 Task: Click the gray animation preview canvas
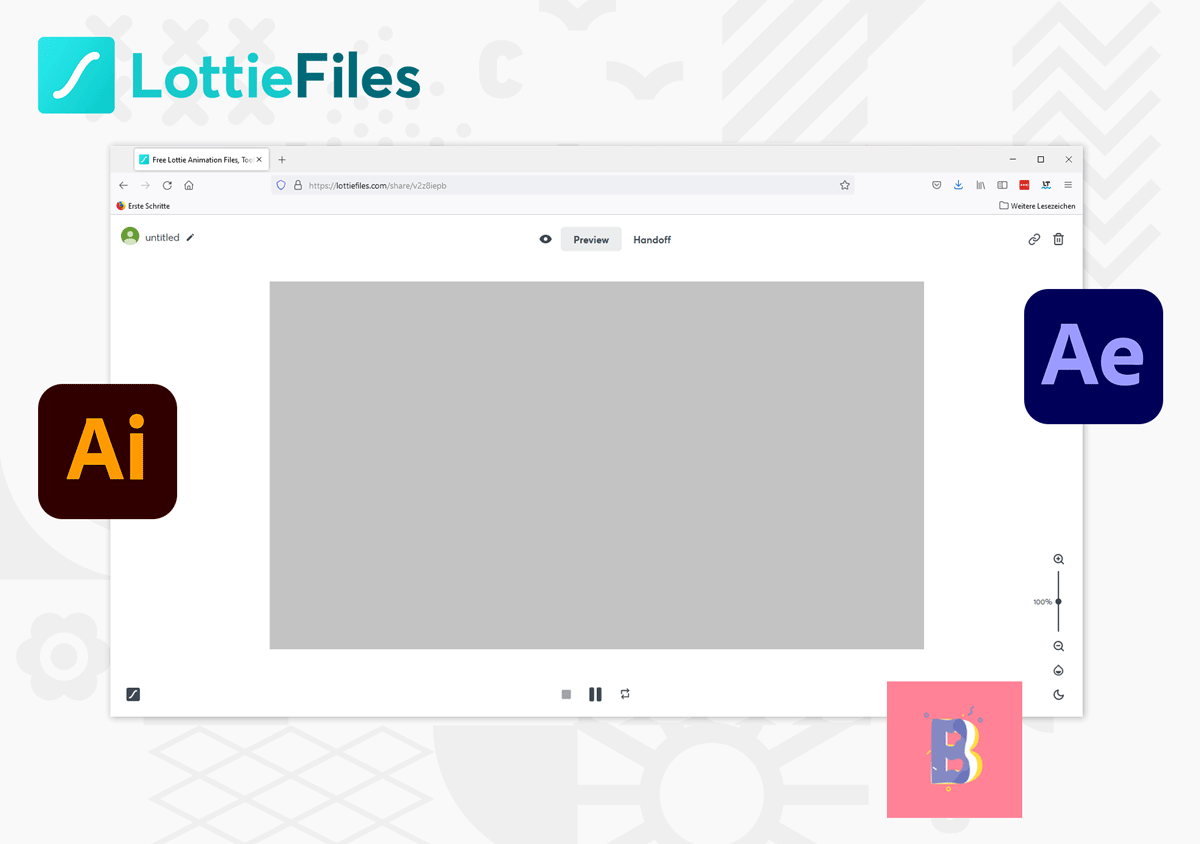click(x=597, y=465)
